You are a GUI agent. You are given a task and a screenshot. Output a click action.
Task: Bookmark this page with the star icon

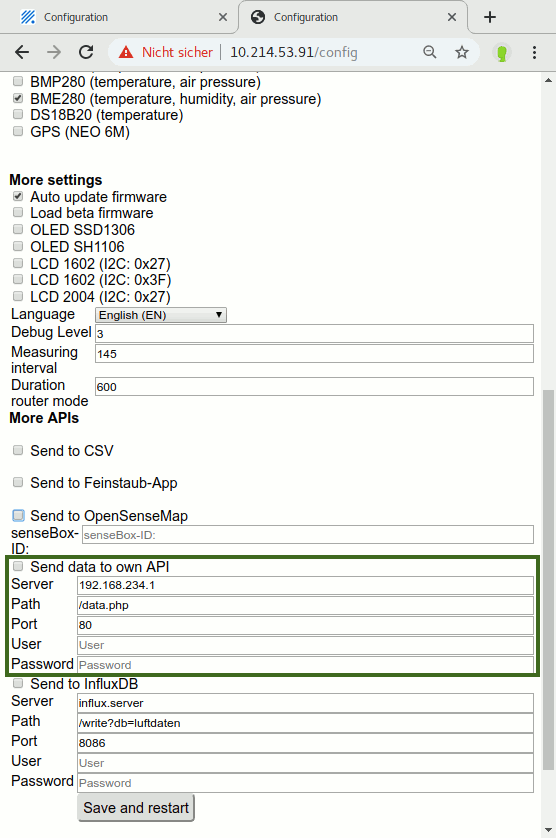point(462,52)
